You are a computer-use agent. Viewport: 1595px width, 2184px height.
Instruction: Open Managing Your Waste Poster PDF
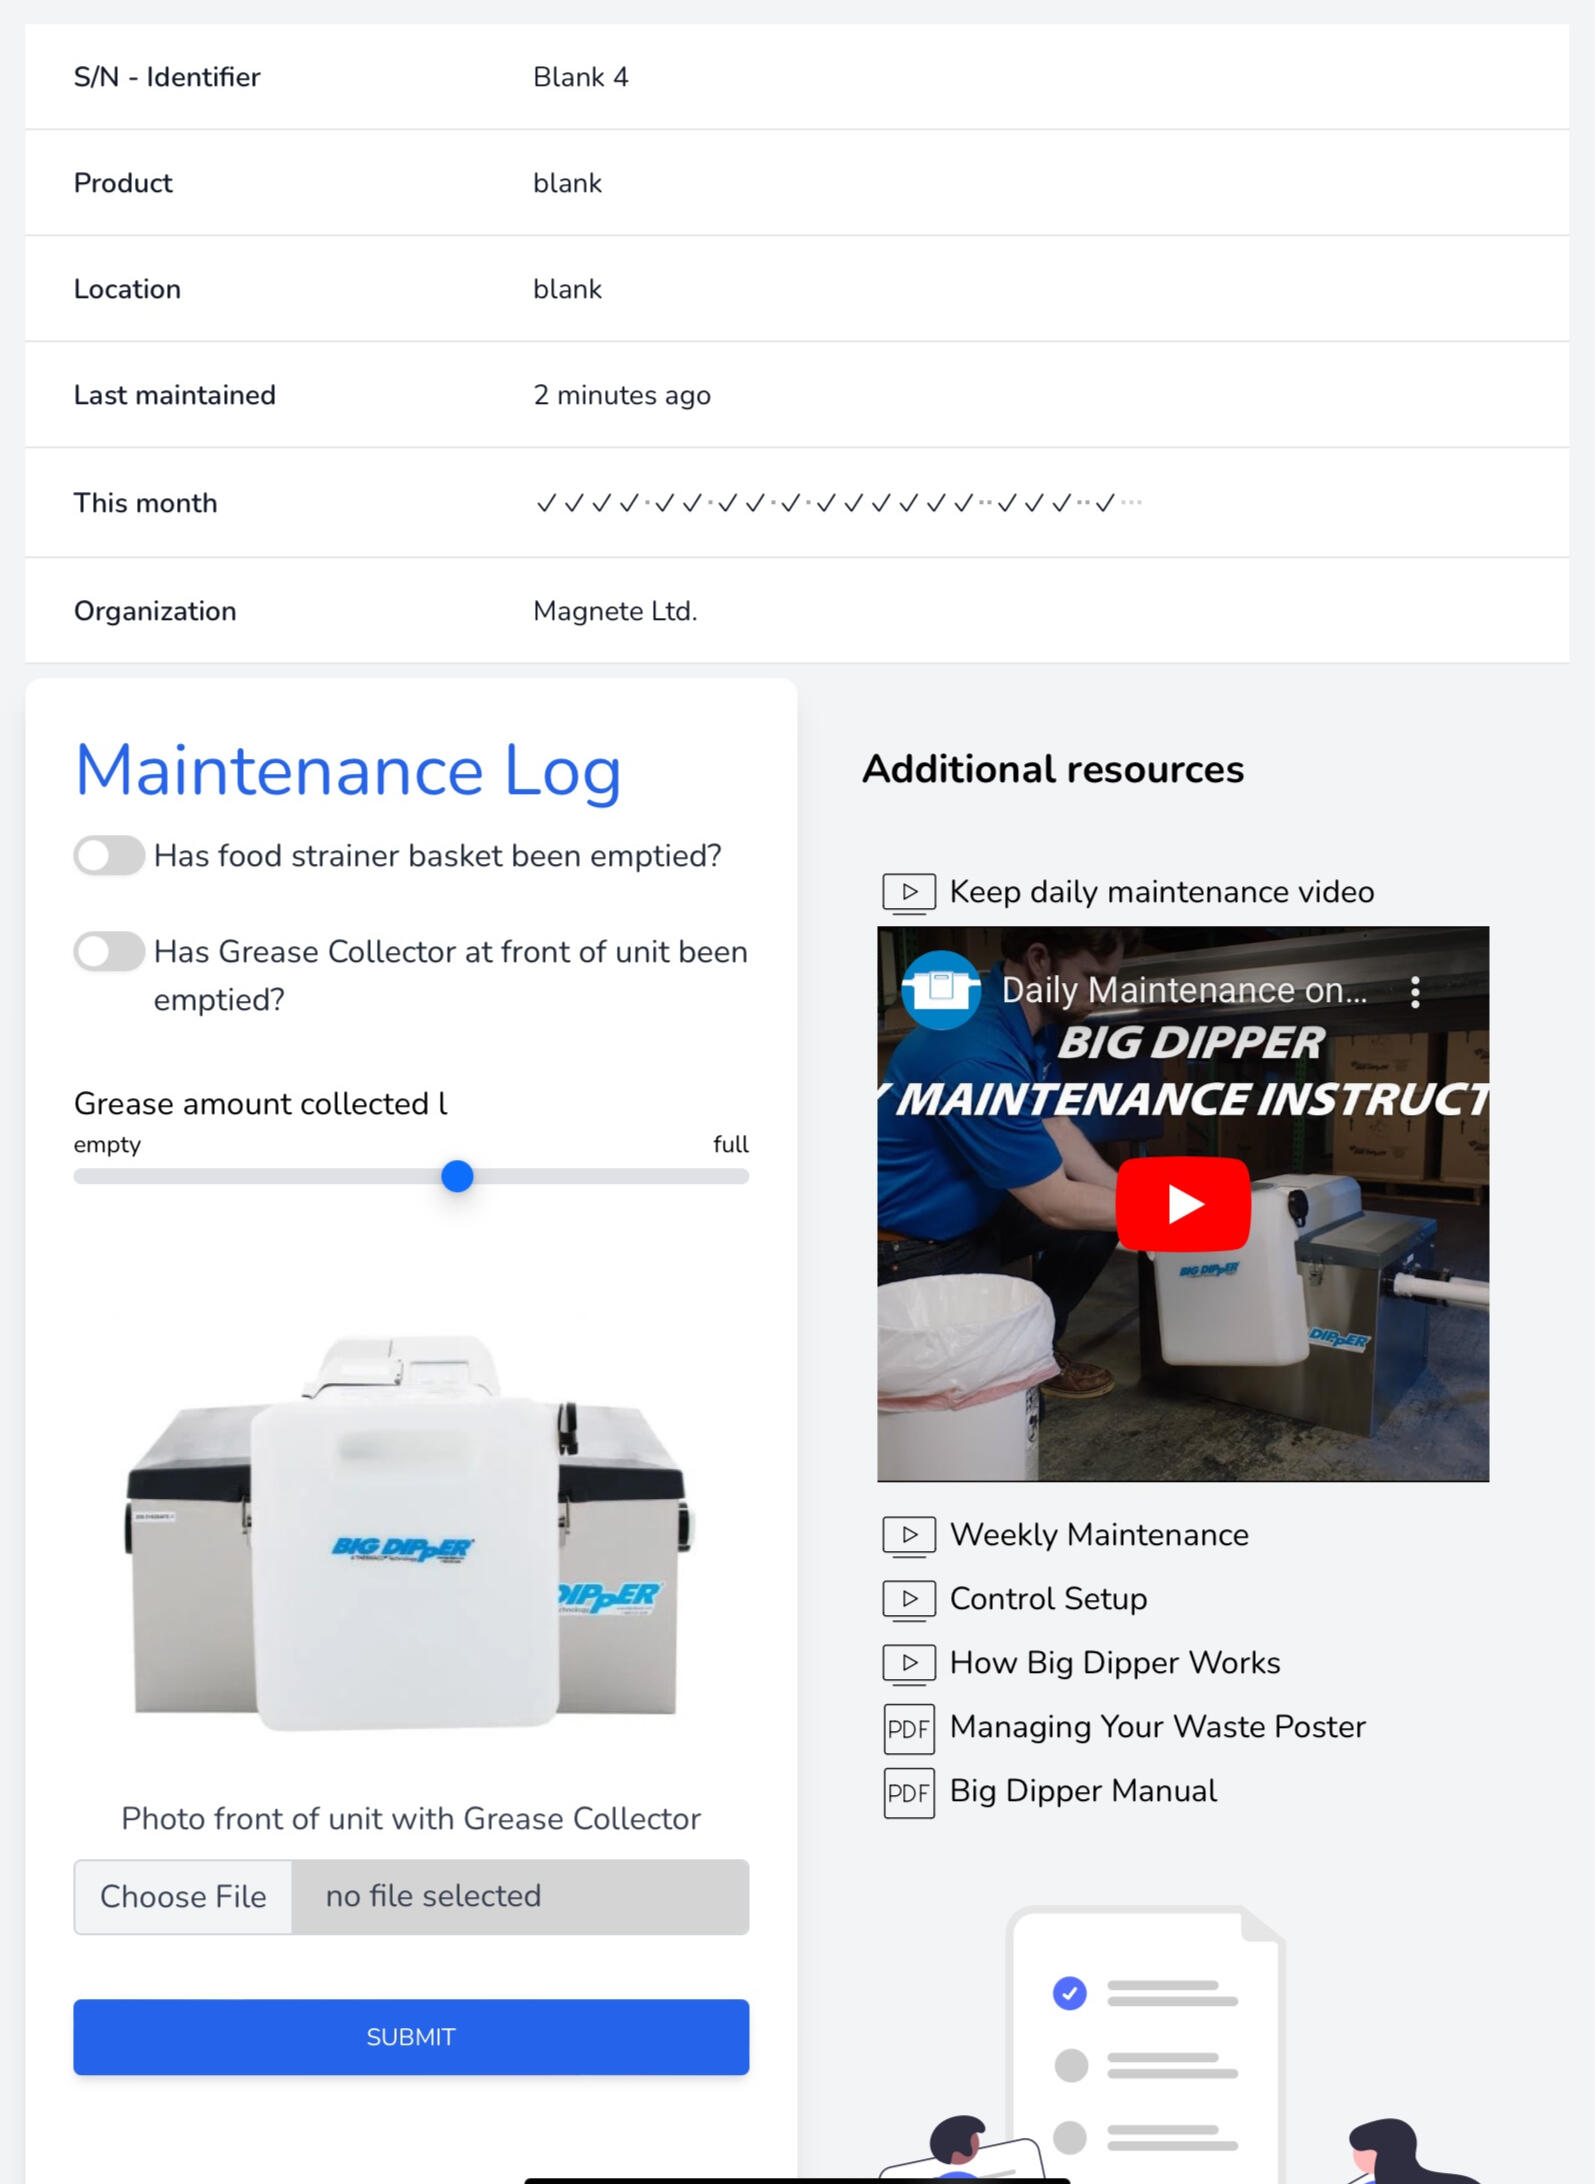point(1158,1727)
